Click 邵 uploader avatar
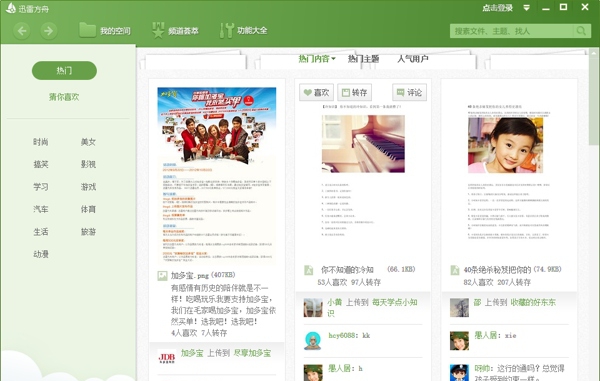Image resolution: width=600 pixels, height=381 pixels. 459,308
